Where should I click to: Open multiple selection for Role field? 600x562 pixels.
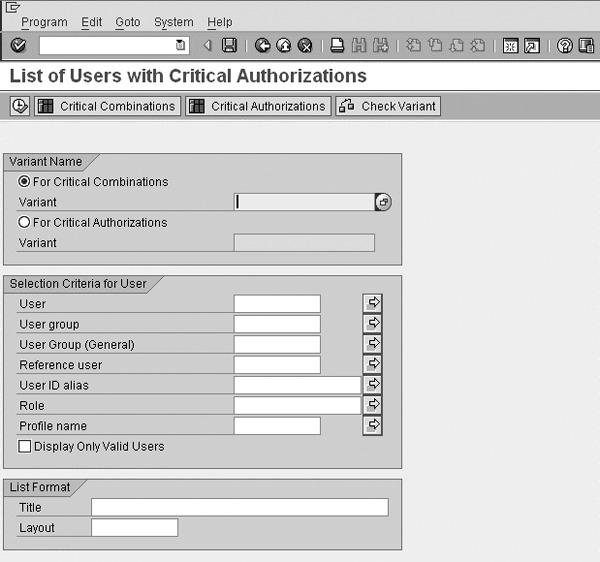[x=373, y=405]
